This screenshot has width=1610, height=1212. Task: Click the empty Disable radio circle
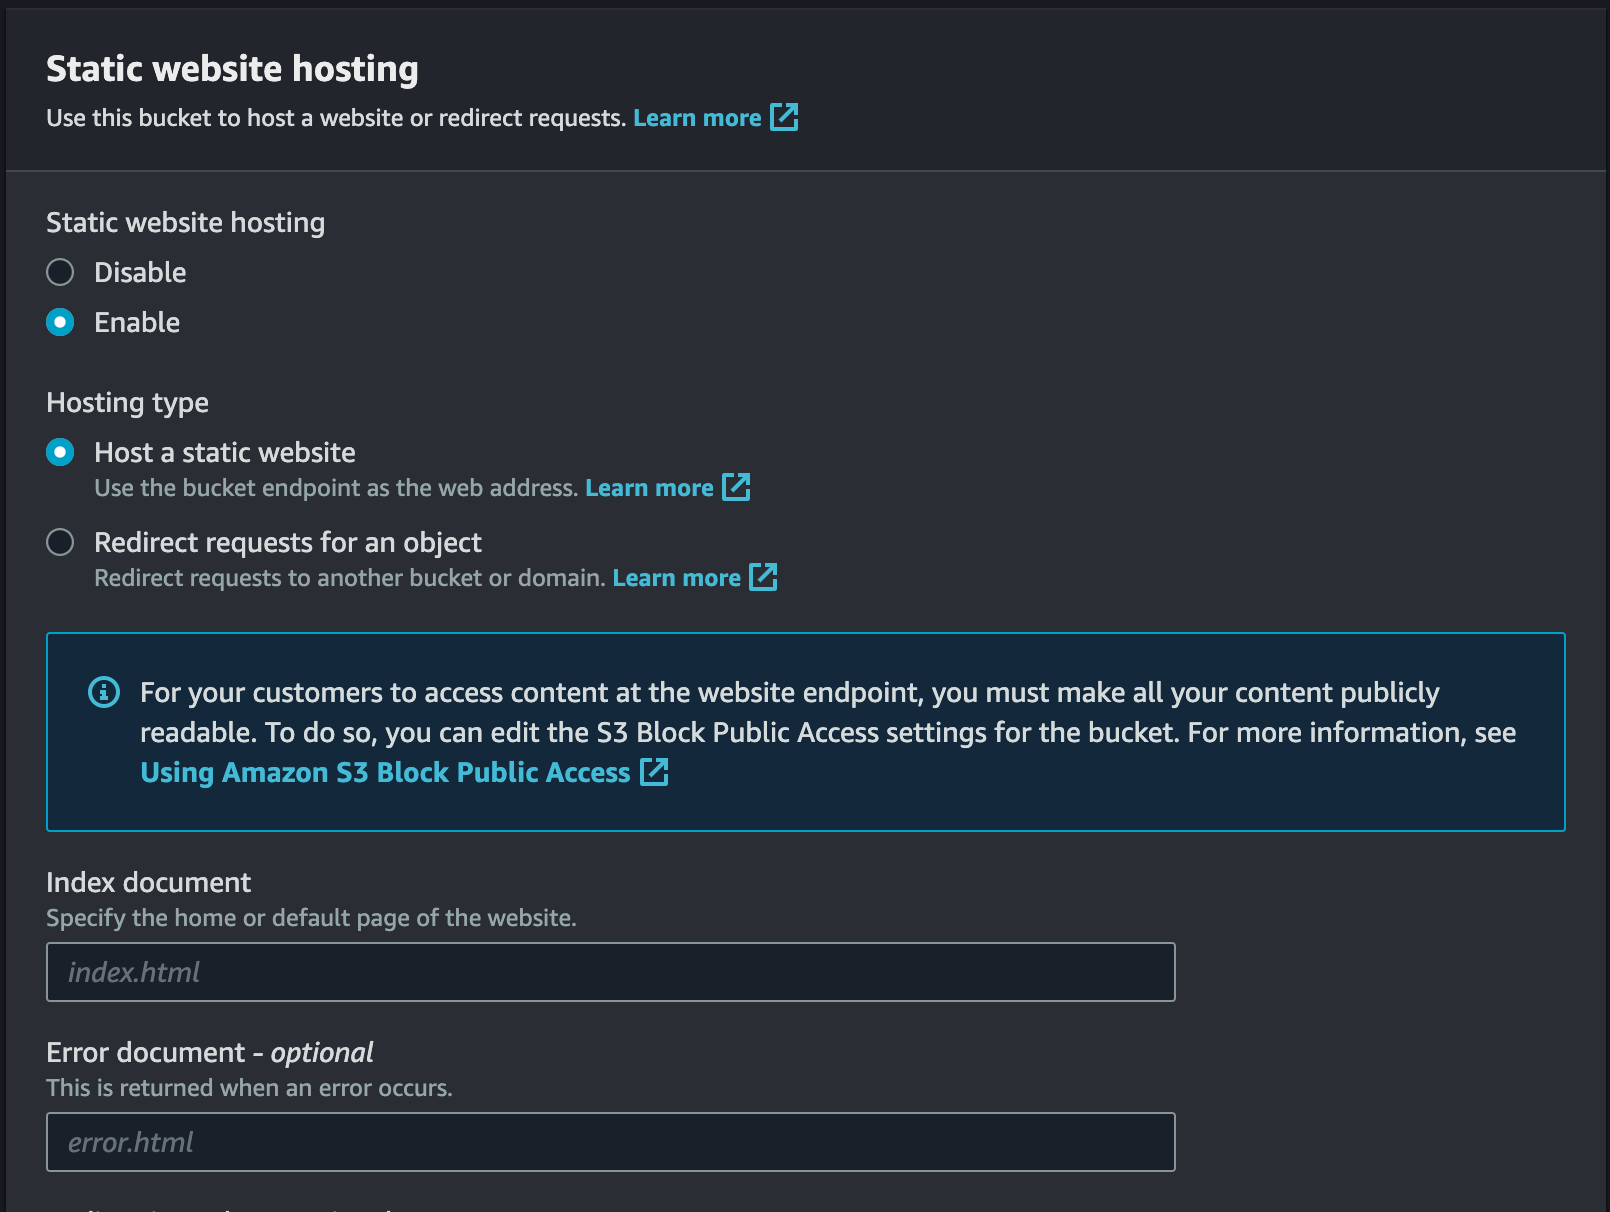pos(60,271)
